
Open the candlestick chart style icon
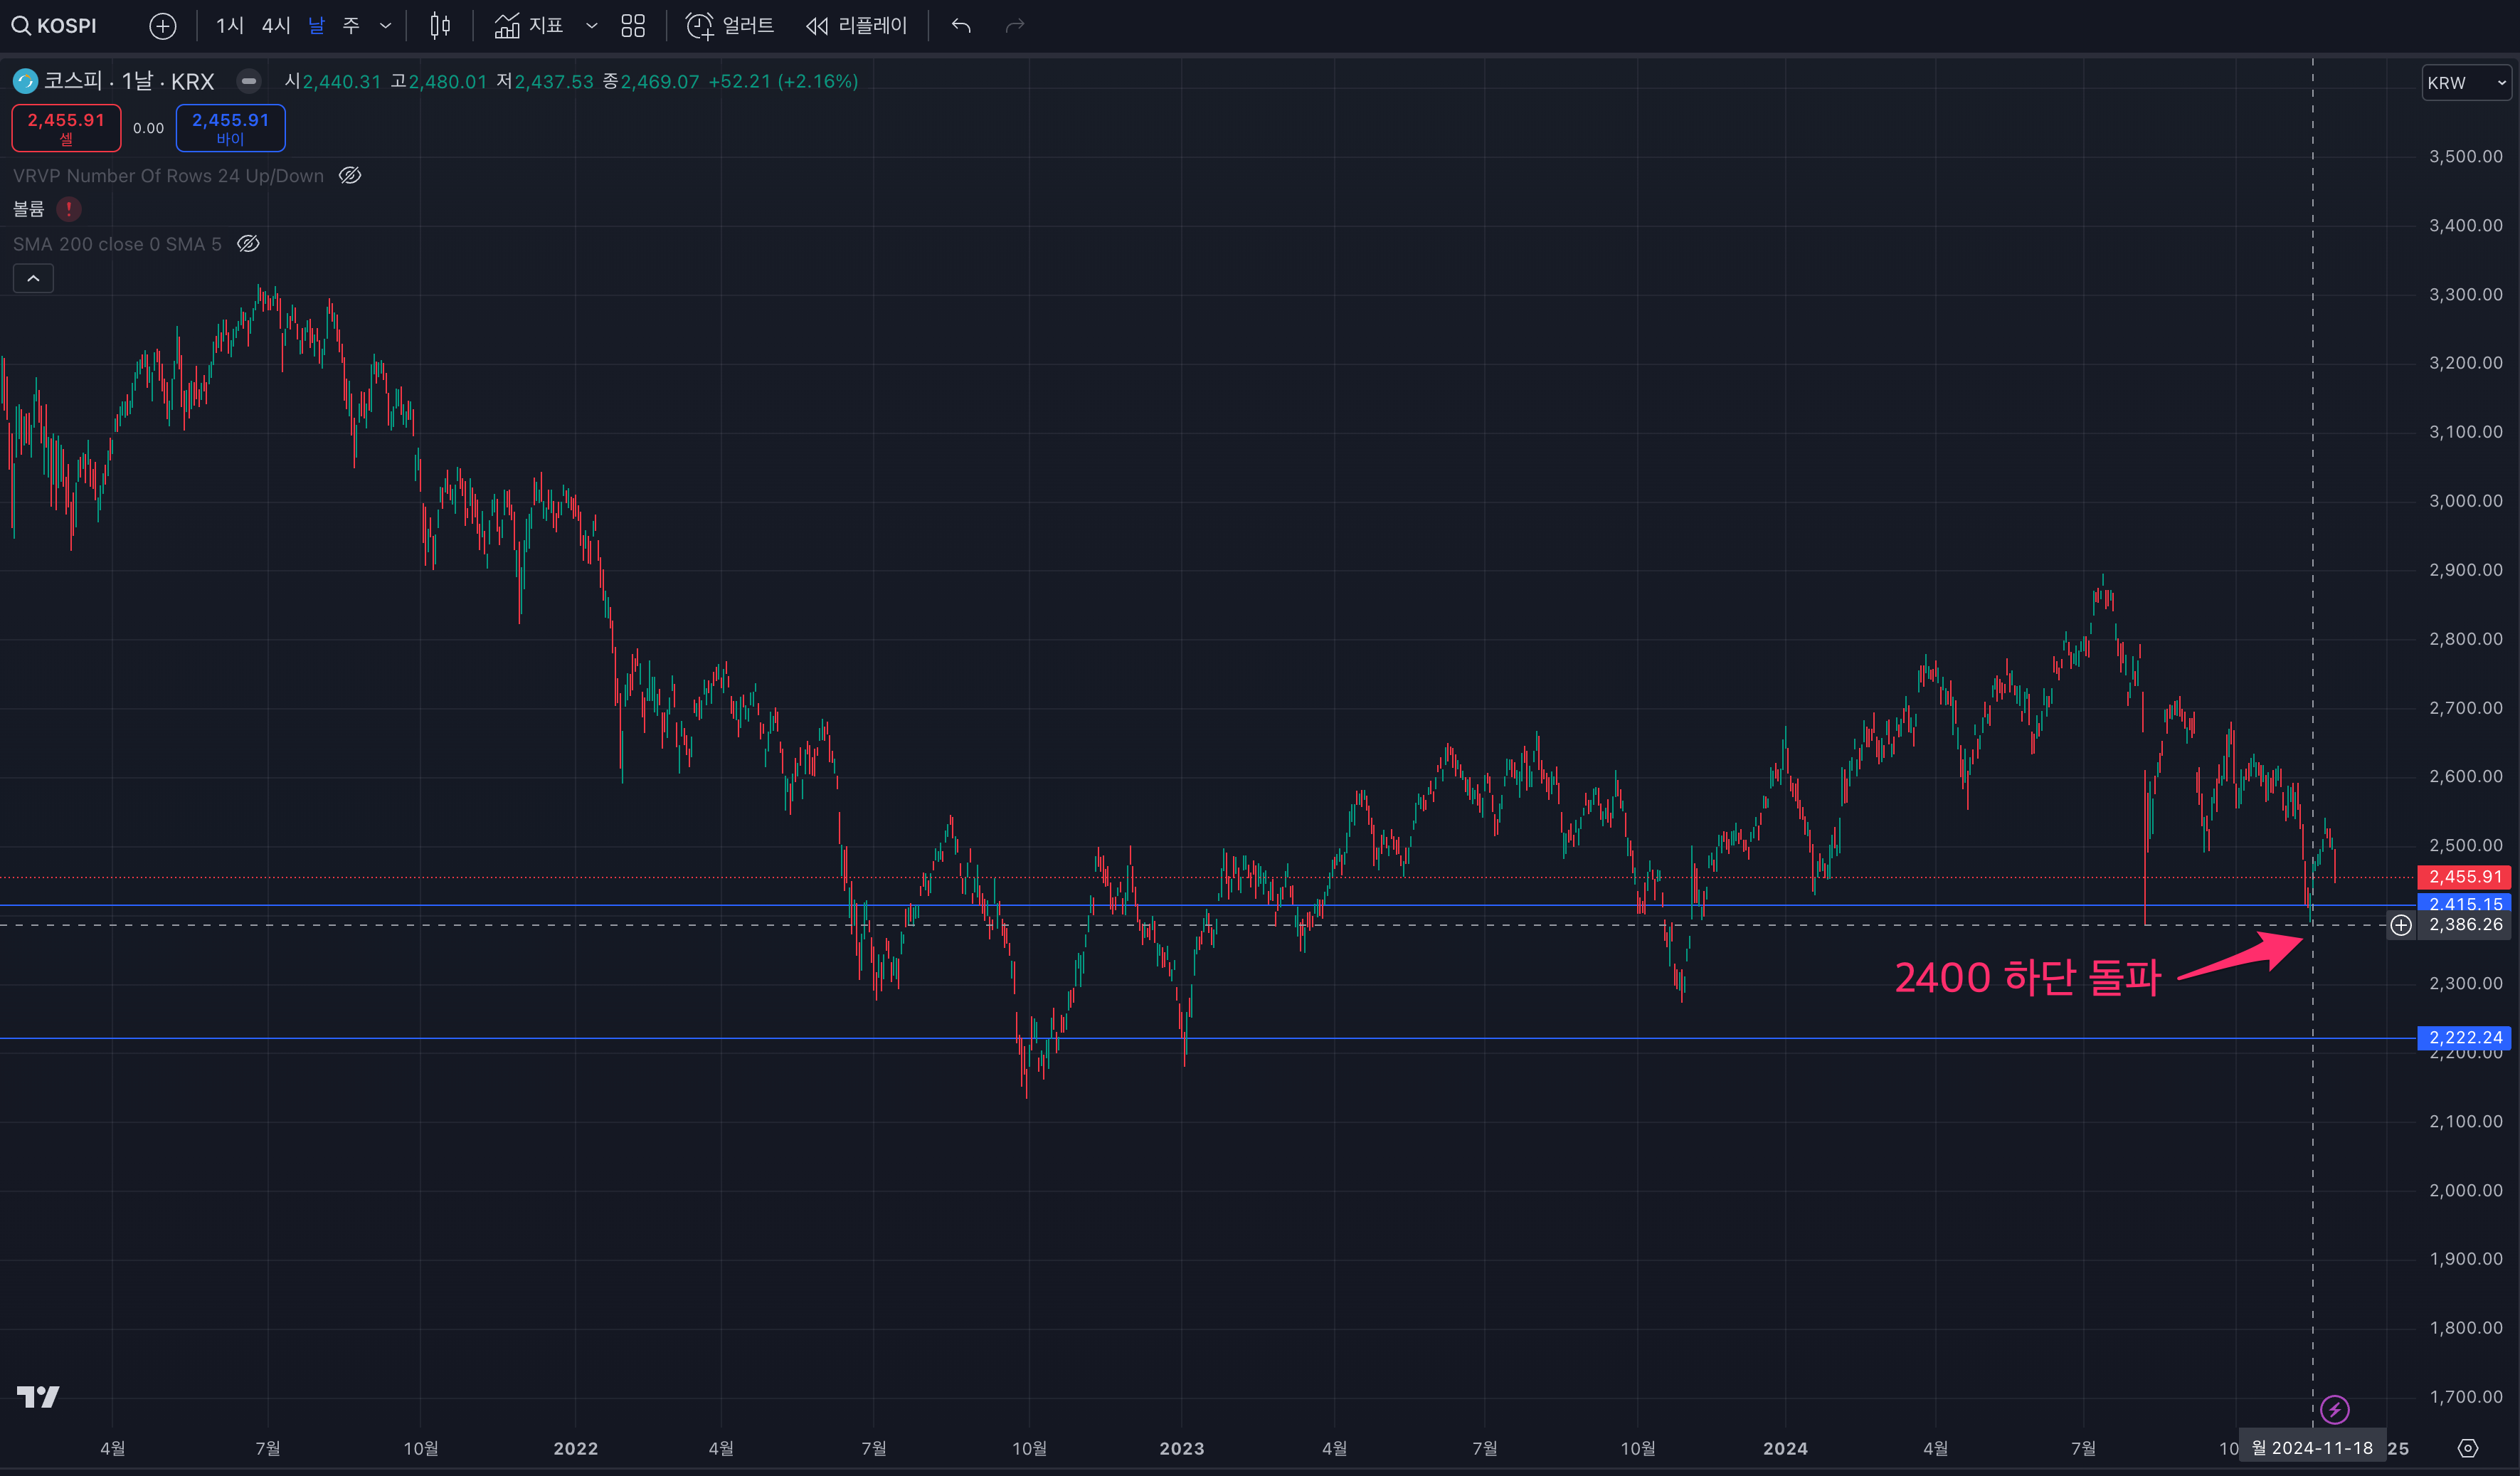[x=440, y=26]
